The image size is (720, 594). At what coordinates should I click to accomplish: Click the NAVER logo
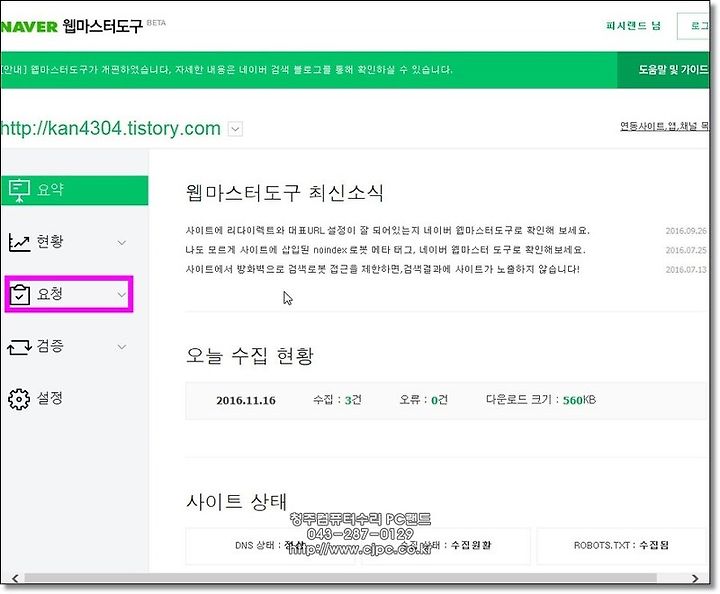click(29, 27)
